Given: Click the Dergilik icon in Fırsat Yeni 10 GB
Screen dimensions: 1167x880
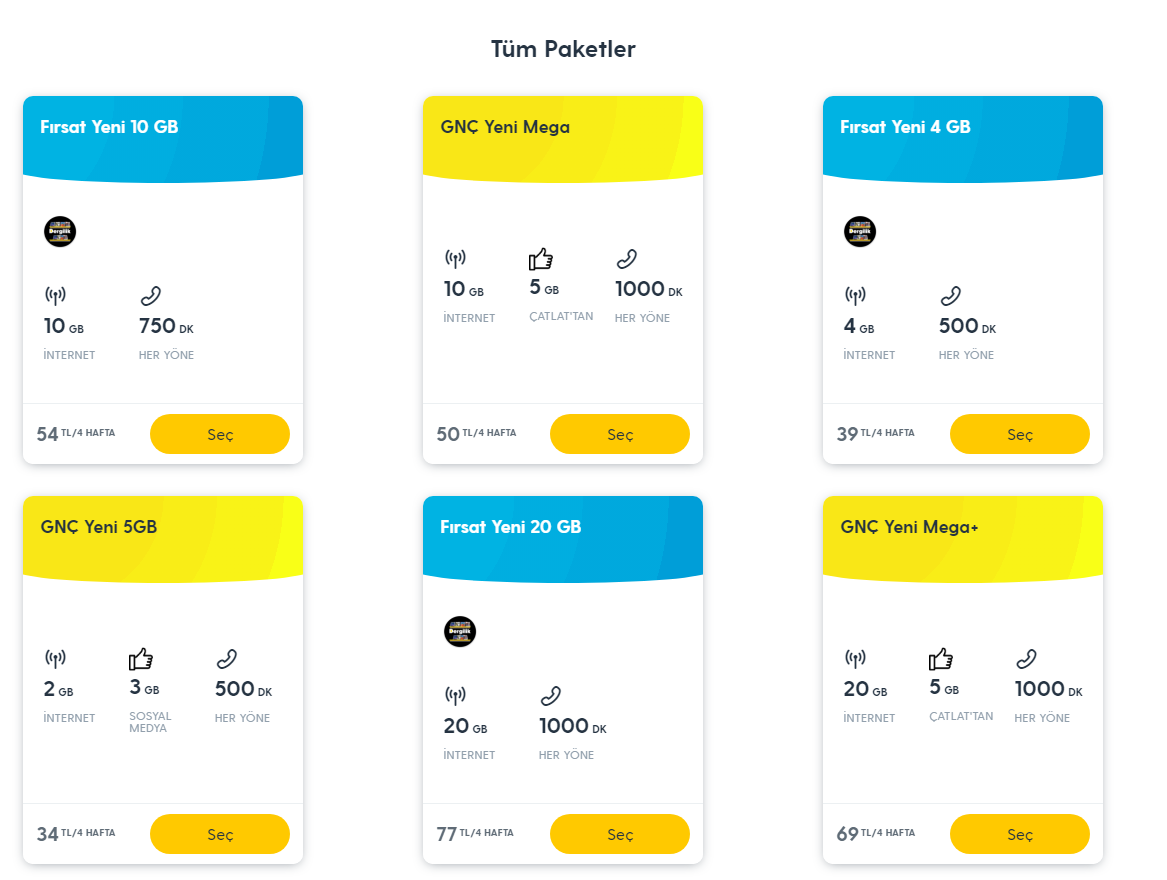Looking at the screenshot, I should pyautogui.click(x=60, y=231).
